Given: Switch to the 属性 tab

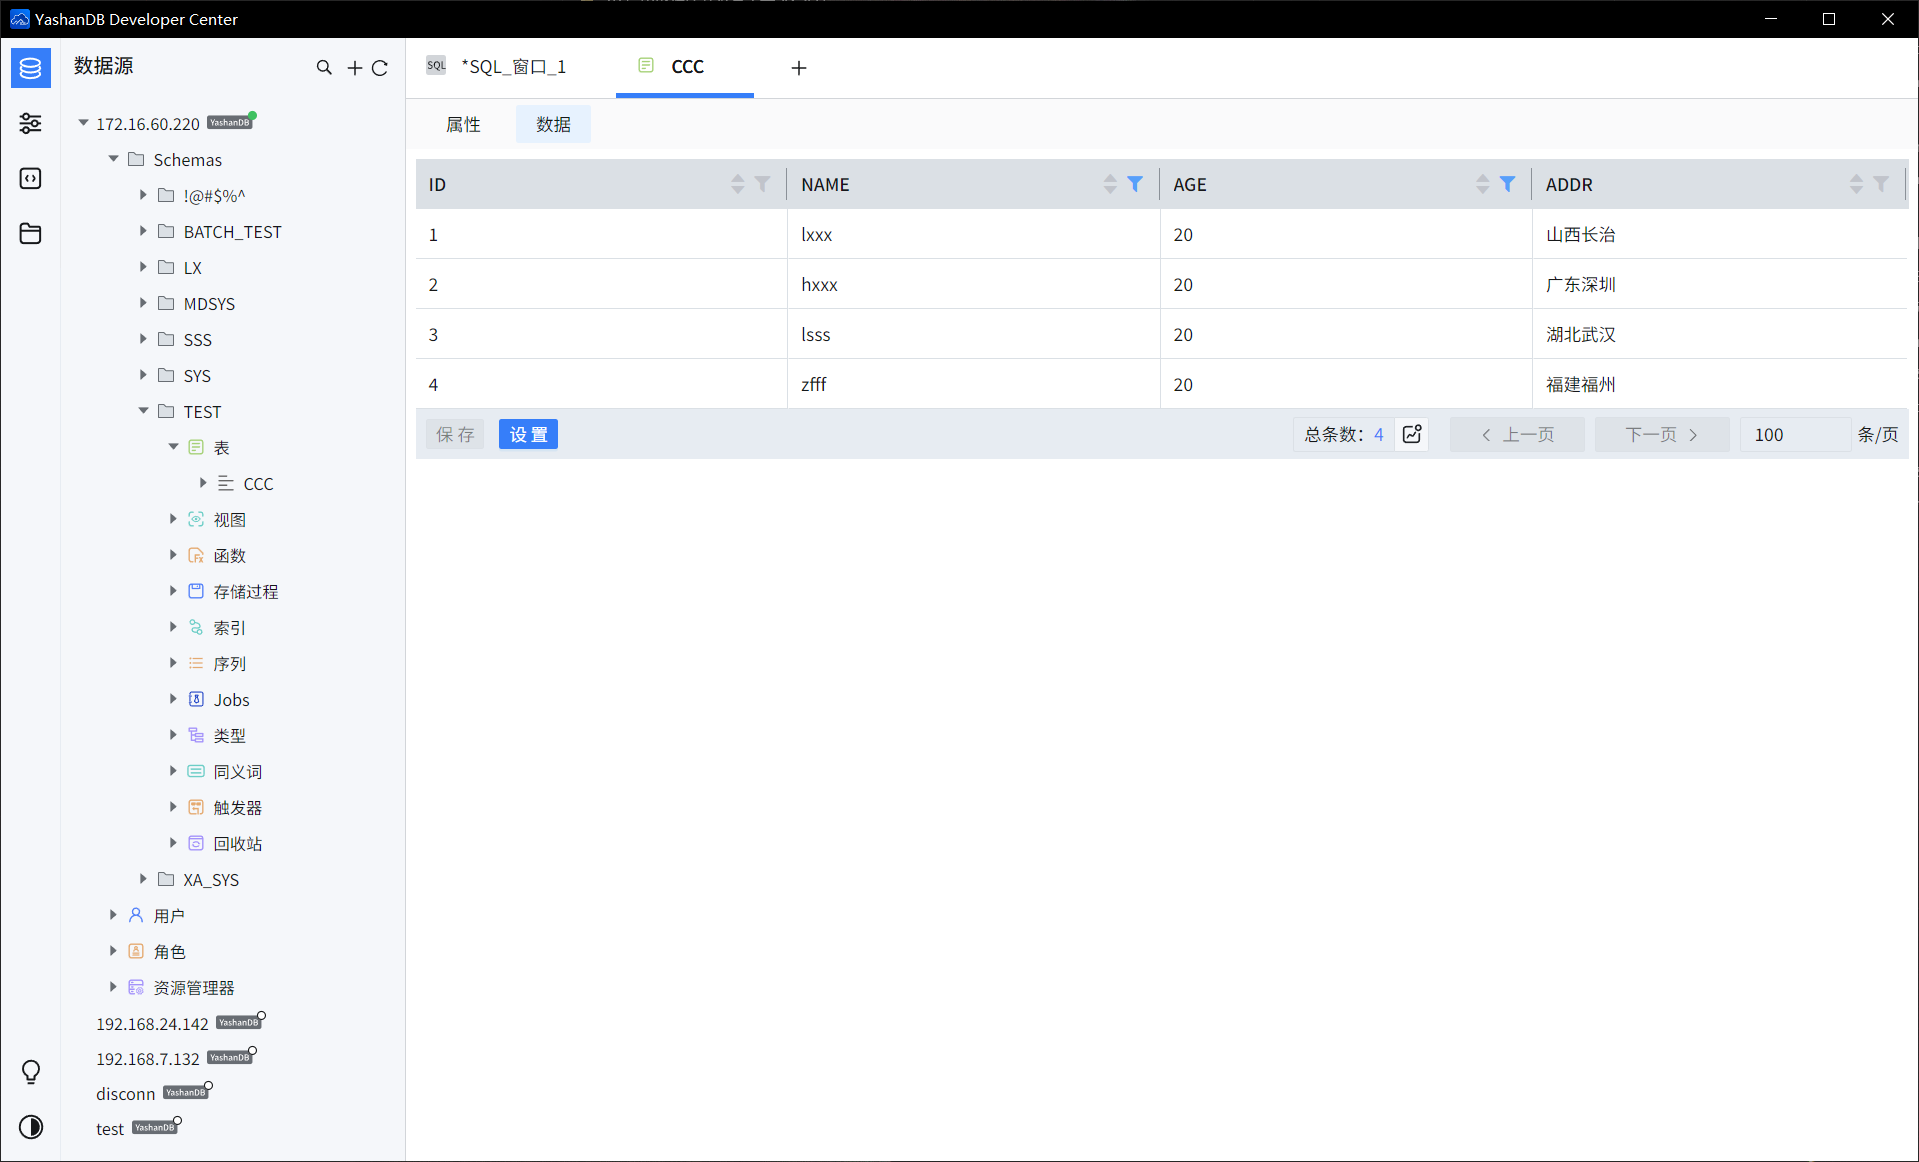Looking at the screenshot, I should click(463, 124).
